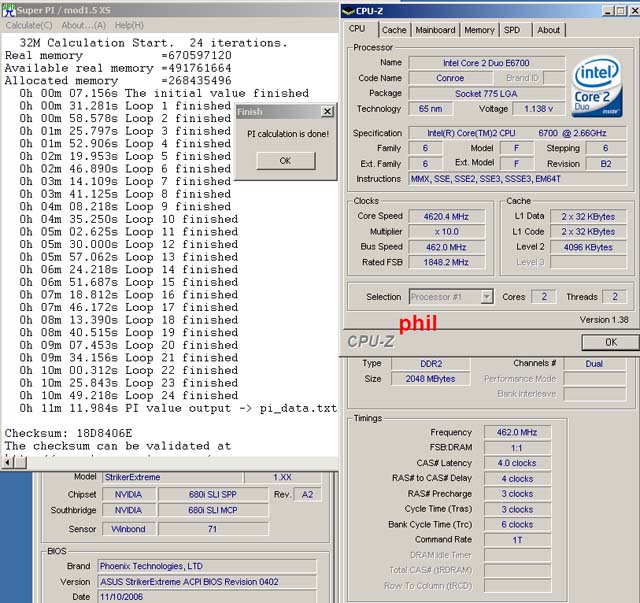Image resolution: width=640 pixels, height=603 pixels.
Task: Click the chipset Rev. value A2
Action: [x=307, y=494]
